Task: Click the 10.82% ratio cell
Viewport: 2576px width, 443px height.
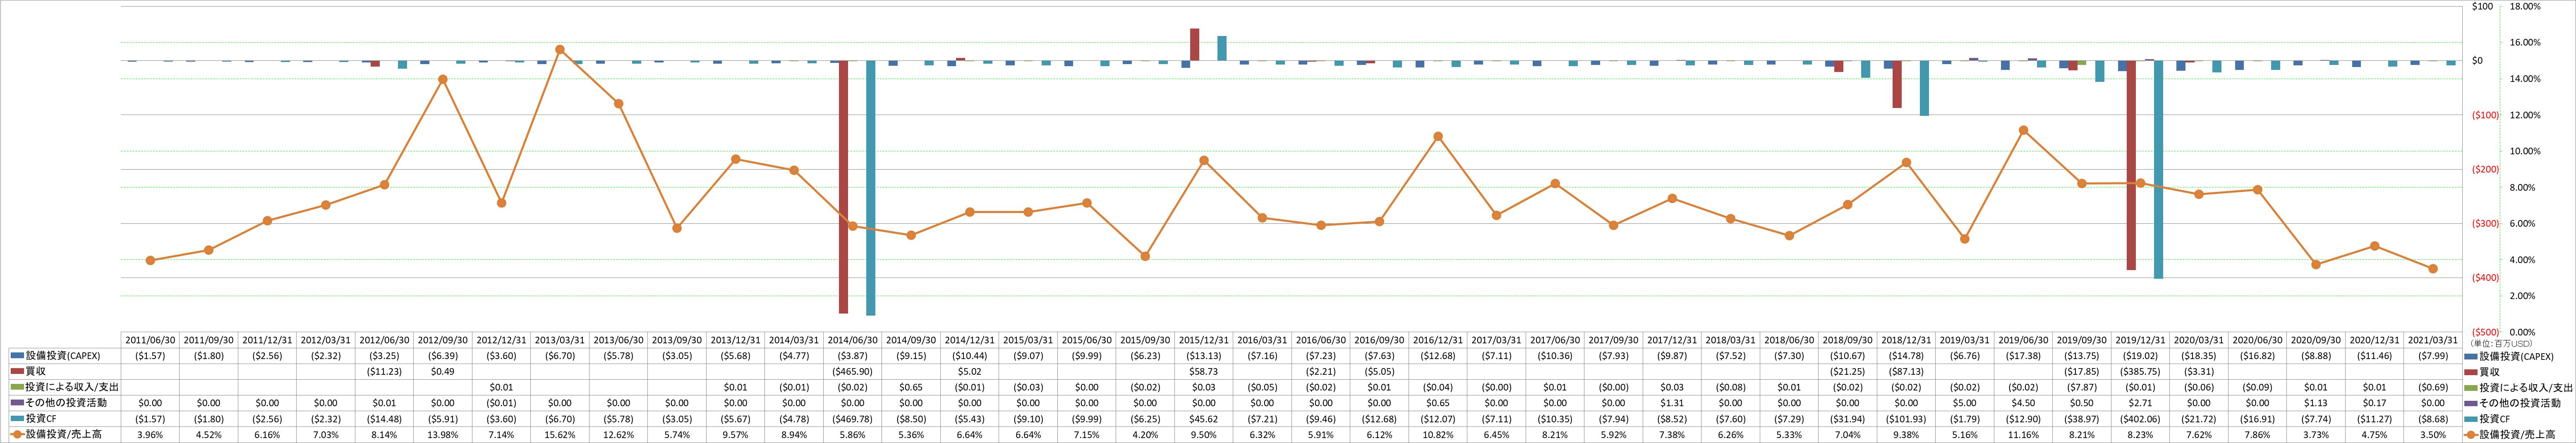Action: click(1438, 435)
